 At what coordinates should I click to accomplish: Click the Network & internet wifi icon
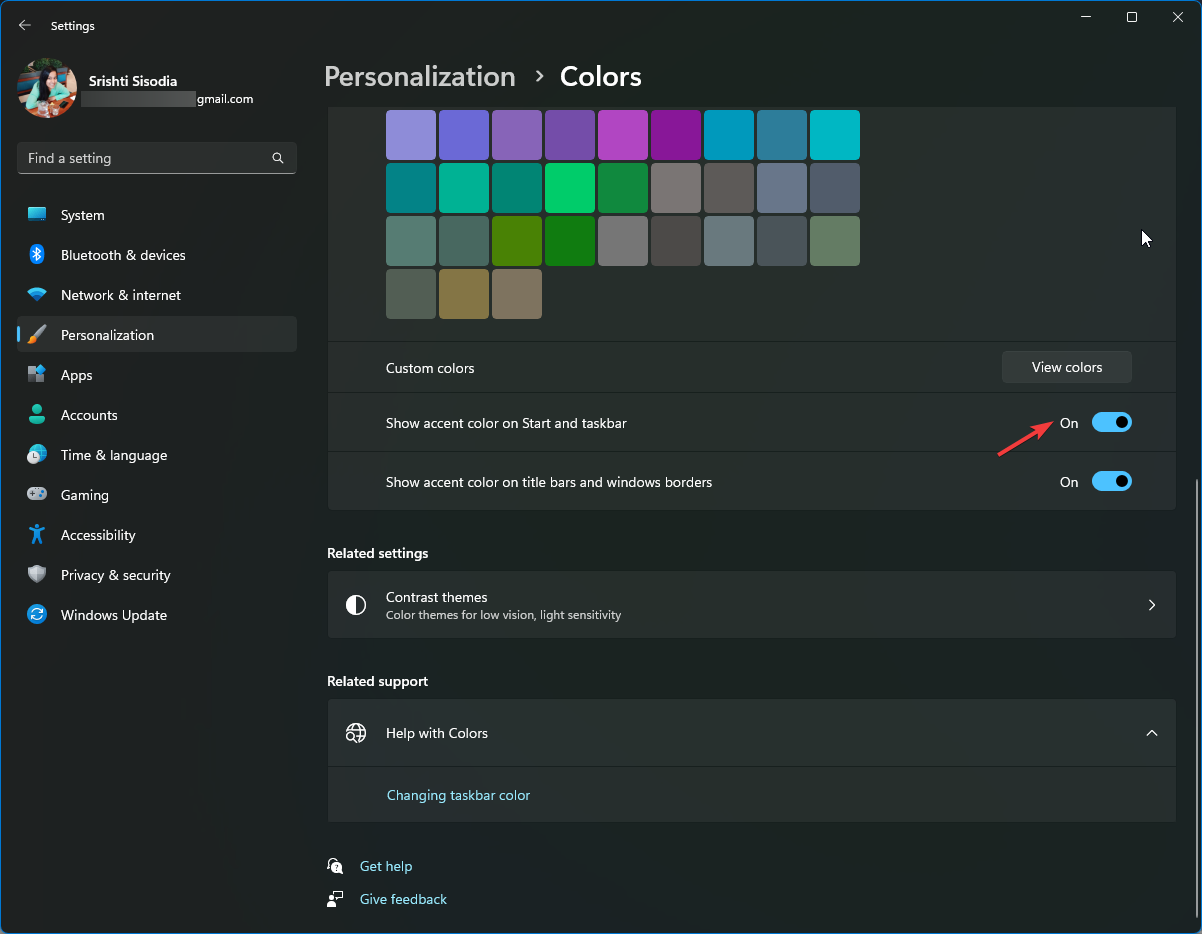pyautogui.click(x=37, y=295)
